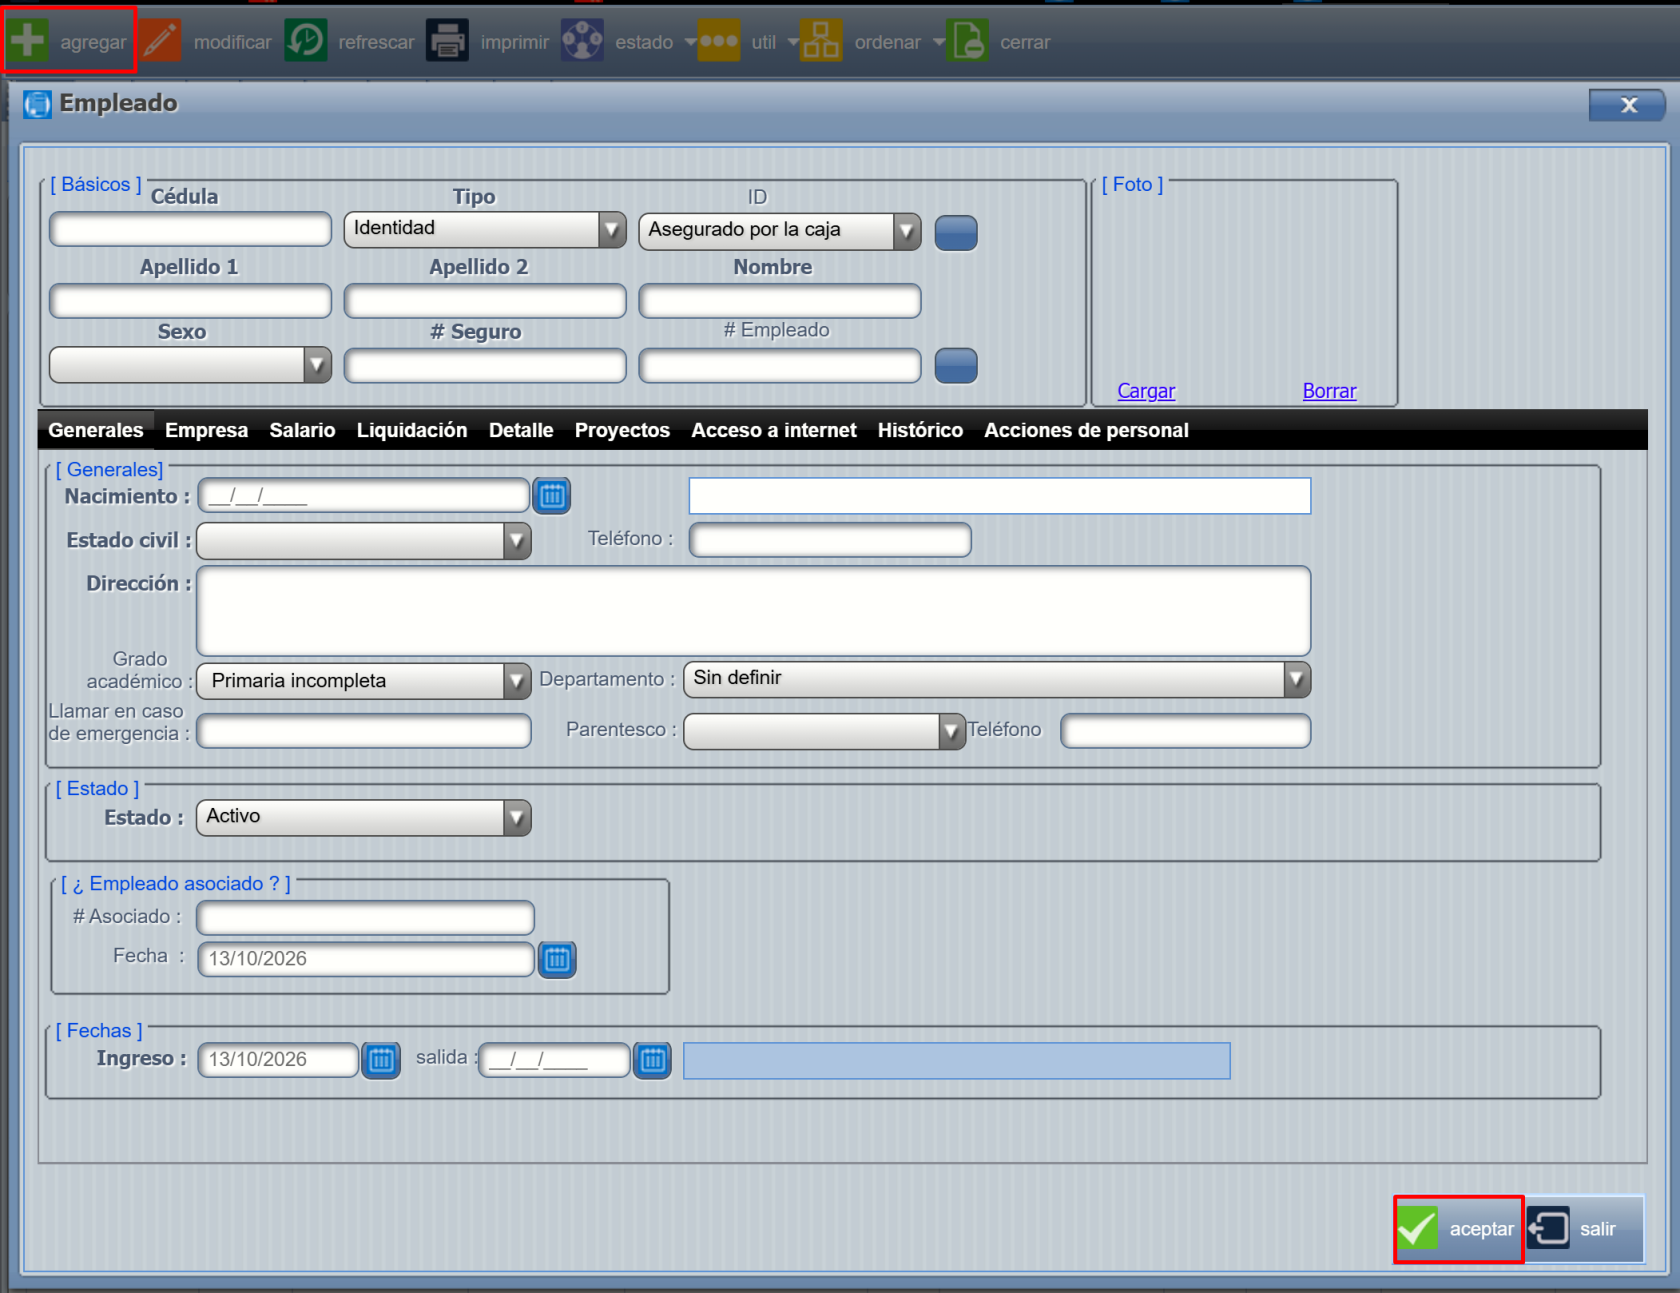The image size is (1680, 1293).
Task: Click blue button beside ID dropdown
Action: pos(956,233)
